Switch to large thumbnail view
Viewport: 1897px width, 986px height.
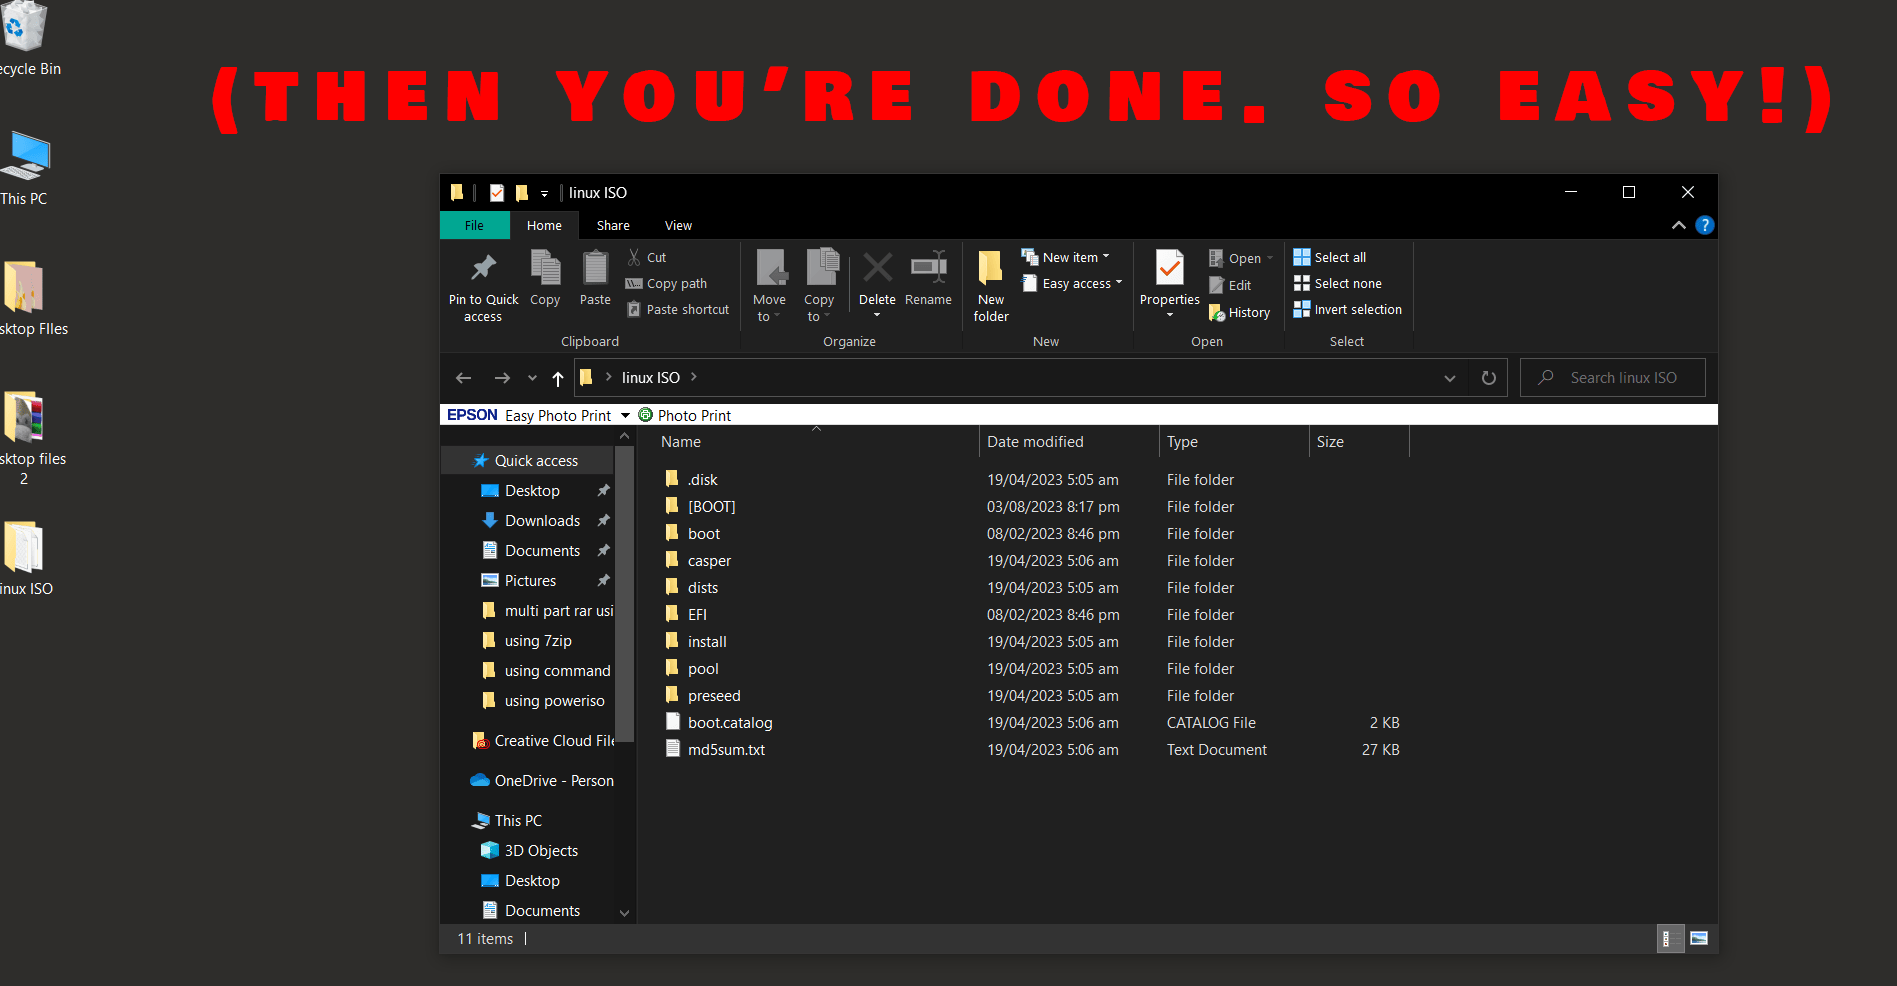(x=1697, y=939)
